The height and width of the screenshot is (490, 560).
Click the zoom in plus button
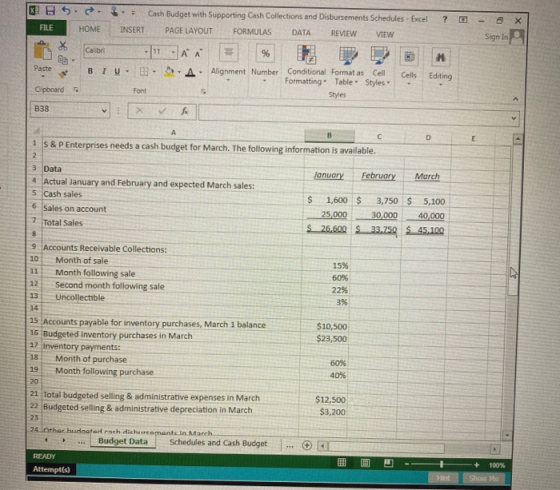[x=476, y=465]
